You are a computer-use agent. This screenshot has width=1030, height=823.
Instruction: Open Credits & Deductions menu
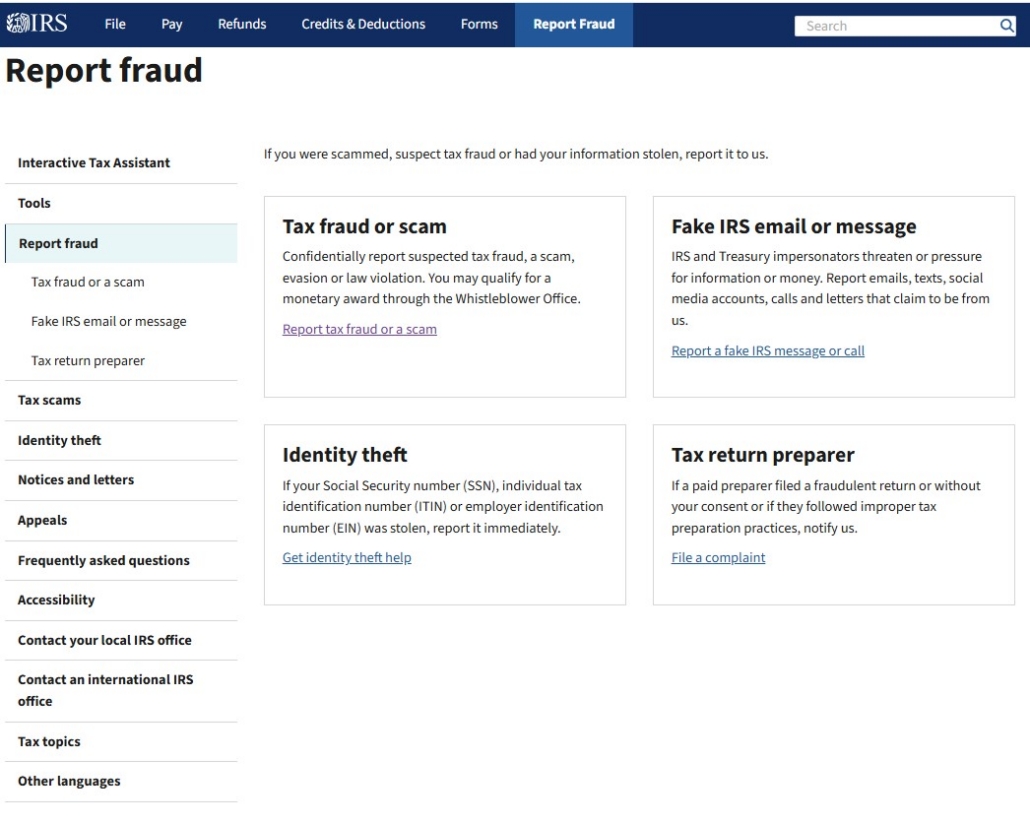pos(363,24)
